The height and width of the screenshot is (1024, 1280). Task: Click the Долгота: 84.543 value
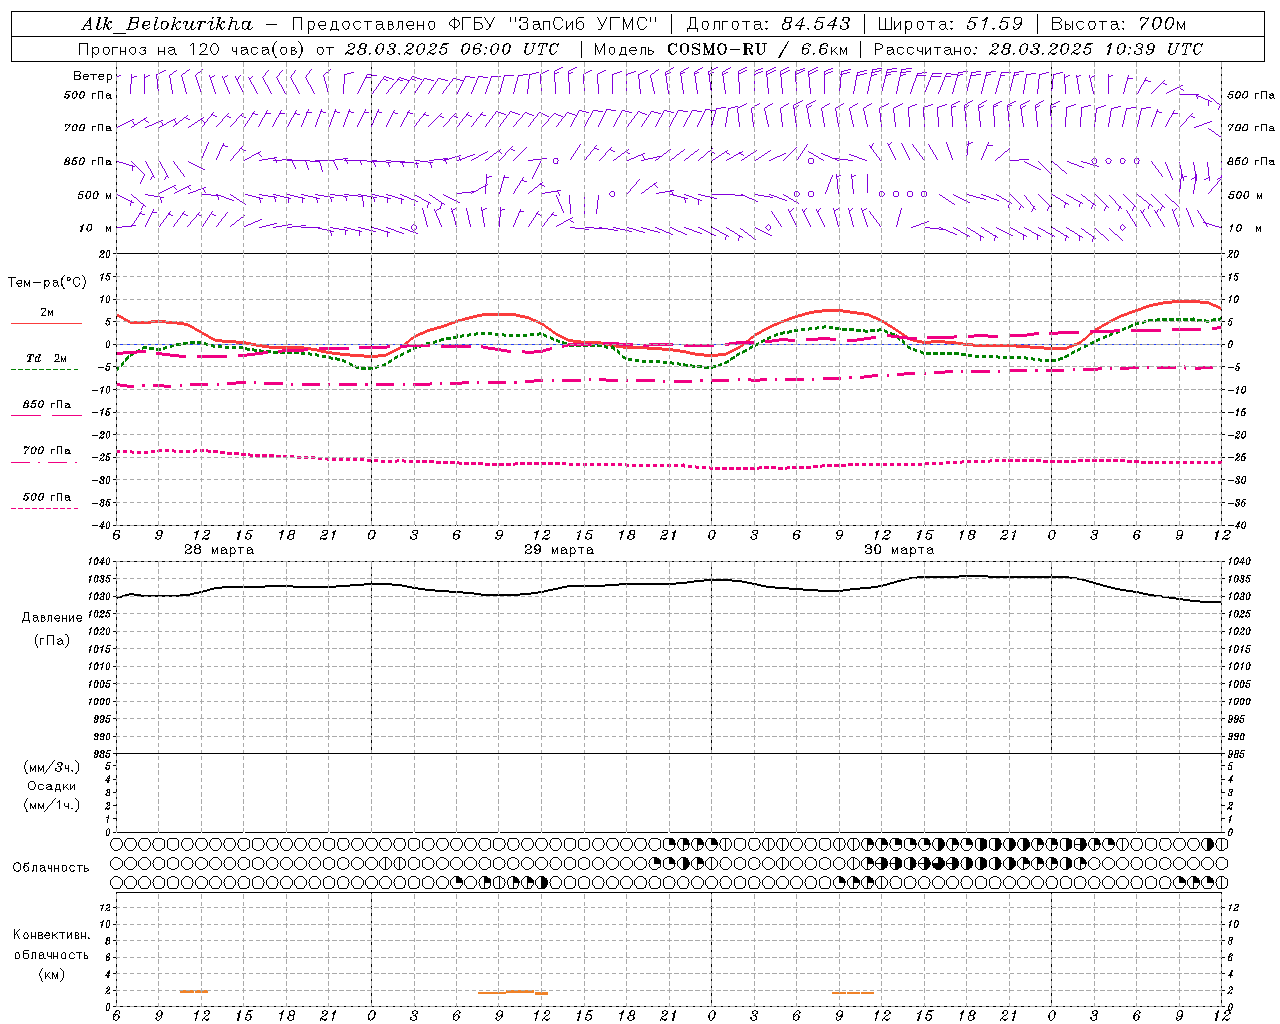tap(768, 24)
